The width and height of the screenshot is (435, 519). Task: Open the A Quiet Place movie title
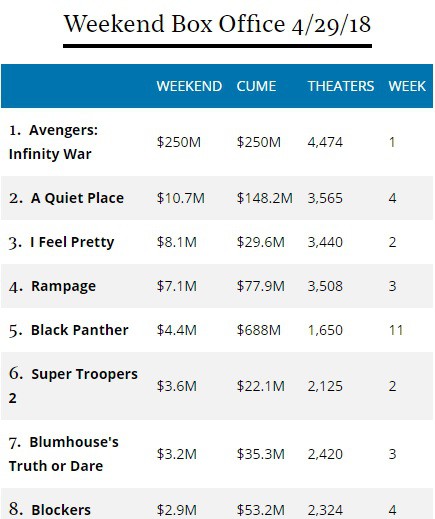77,198
